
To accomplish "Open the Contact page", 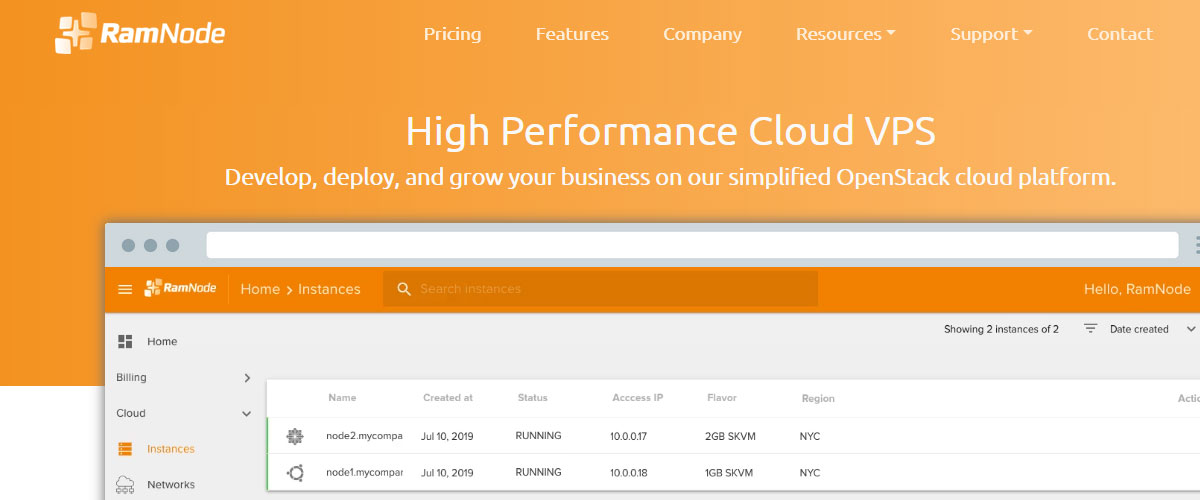I will click(1120, 34).
